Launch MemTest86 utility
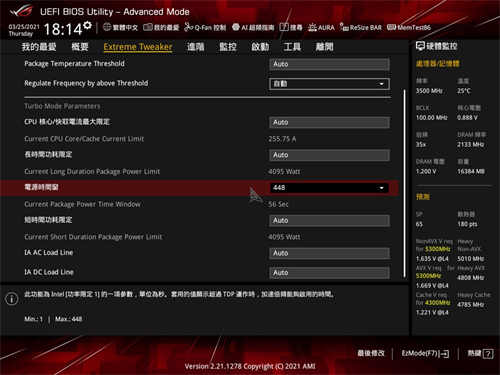Viewport: 500px width, 375px height. pos(409,27)
